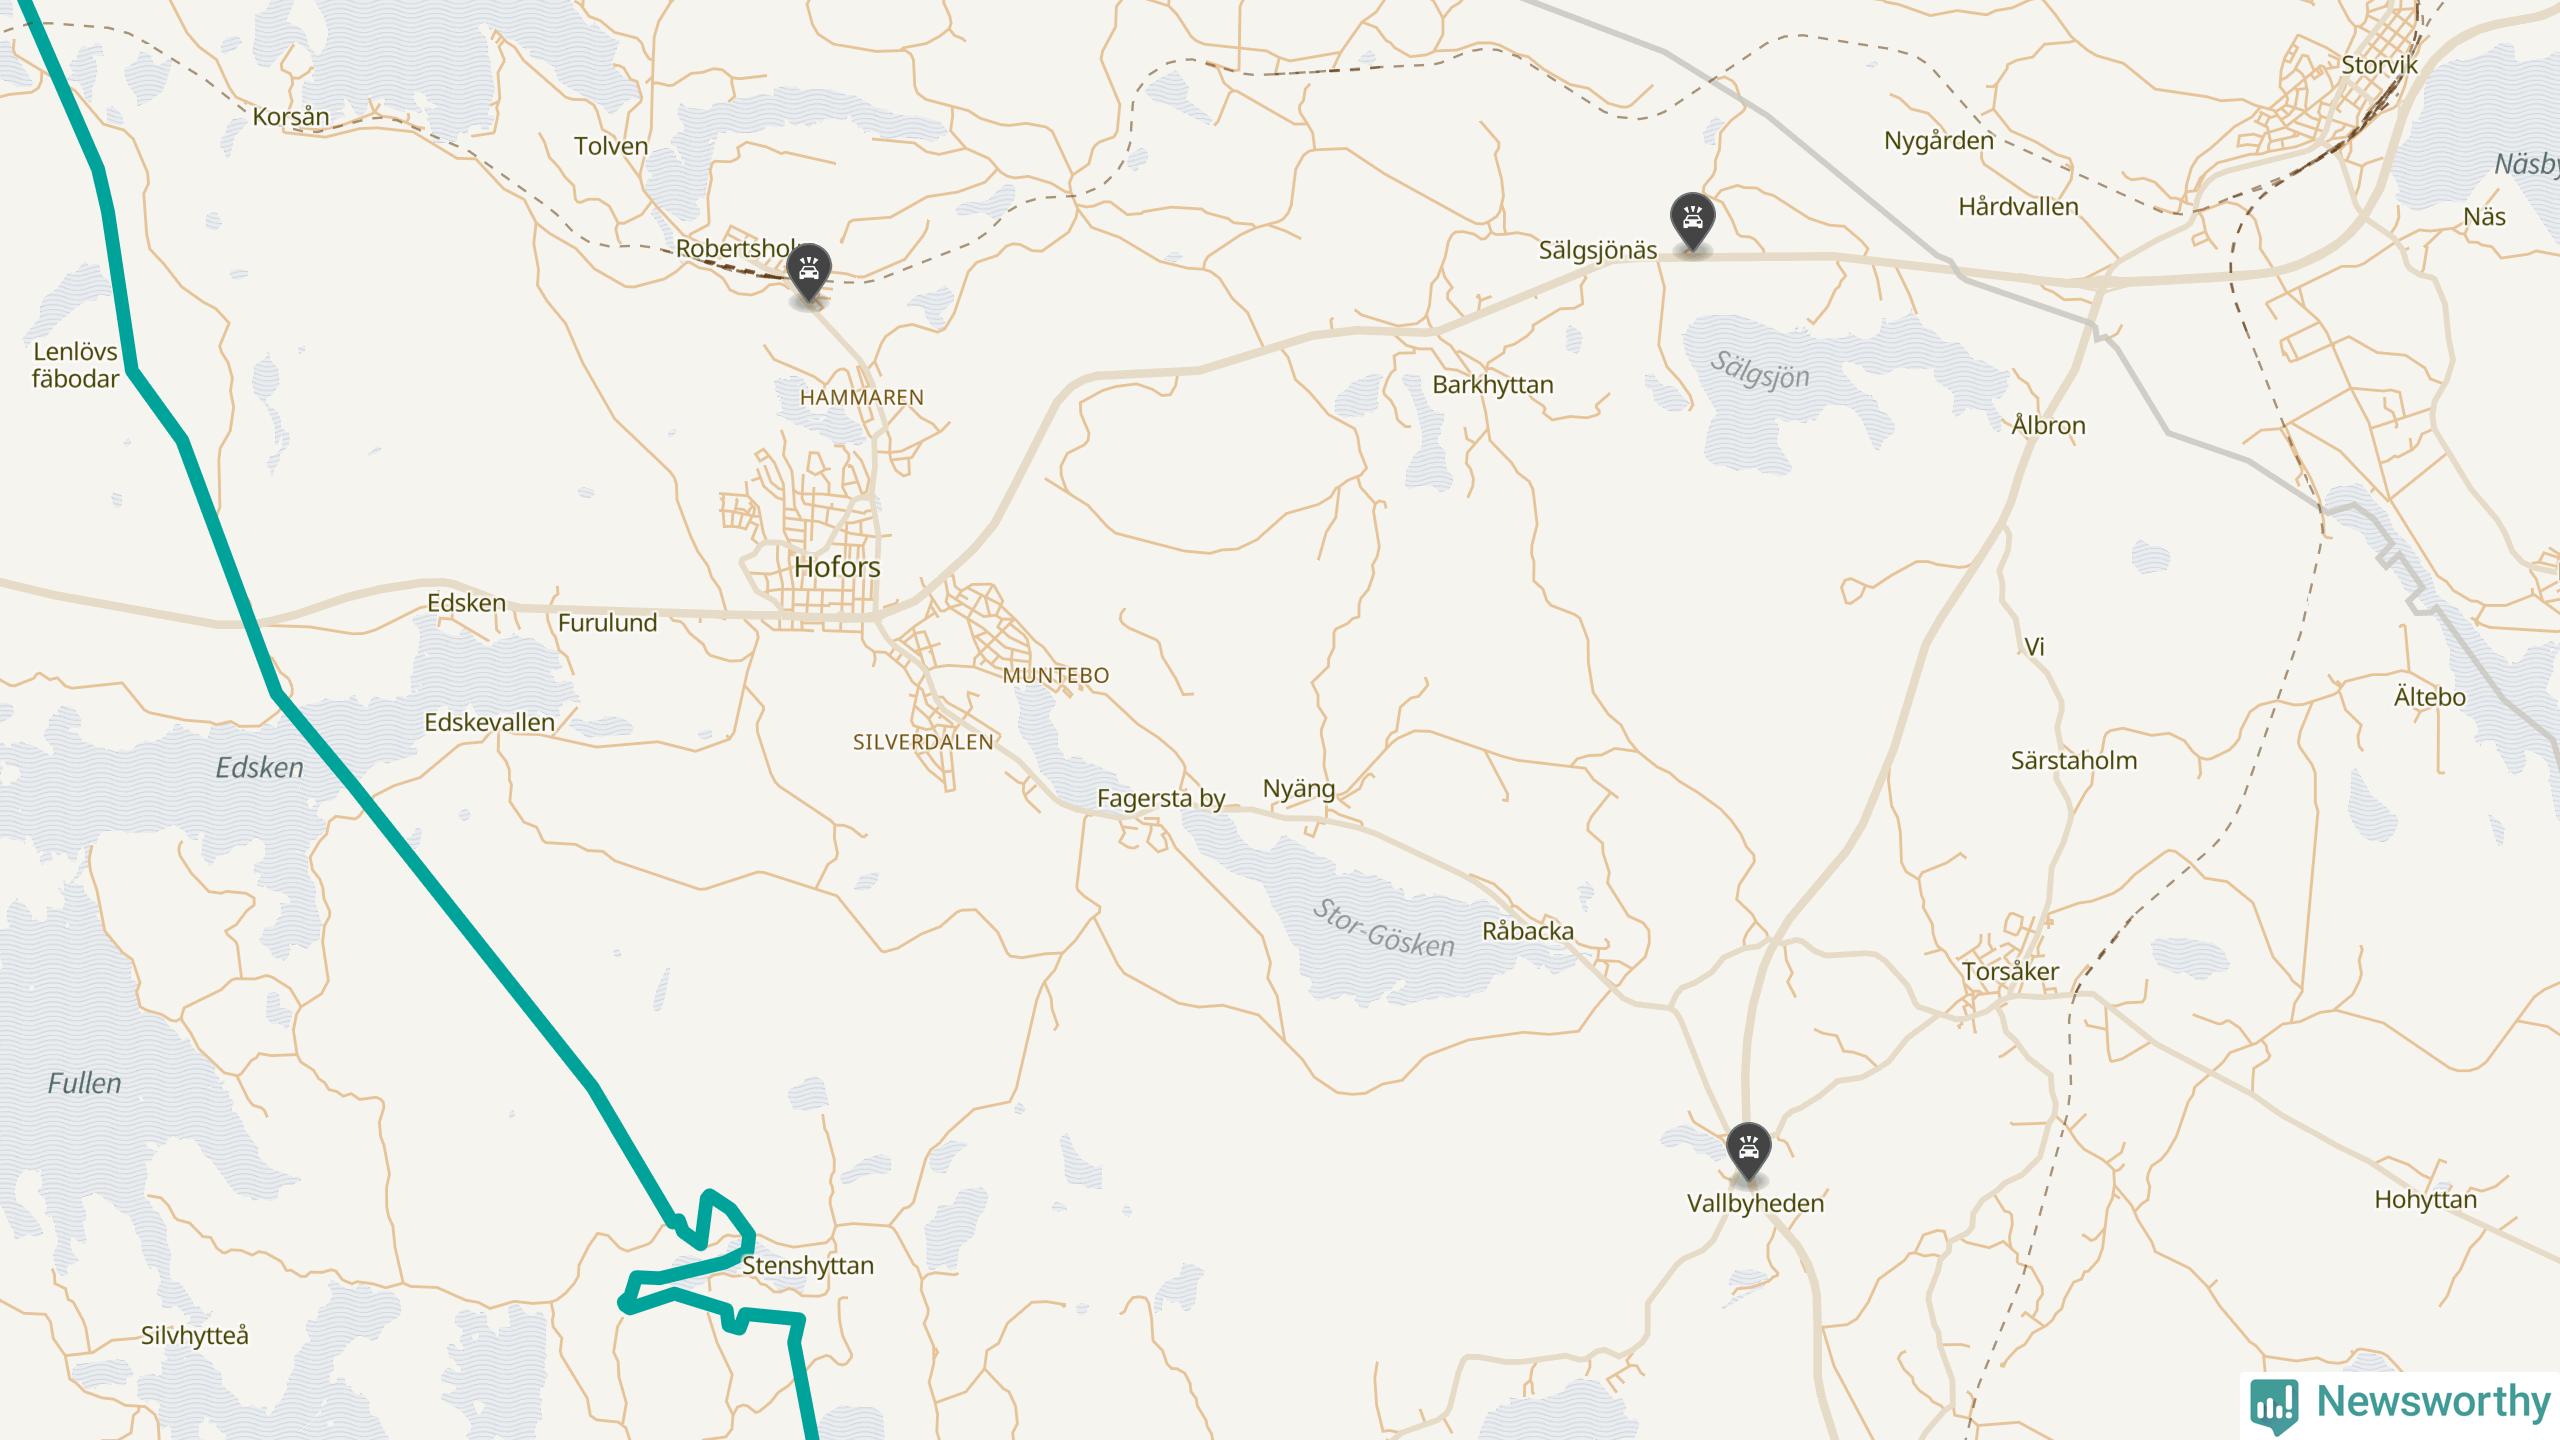Screen dimensions: 2560x1440
Task: Click the car marker above Vallbyheden
Action: [1748, 1152]
